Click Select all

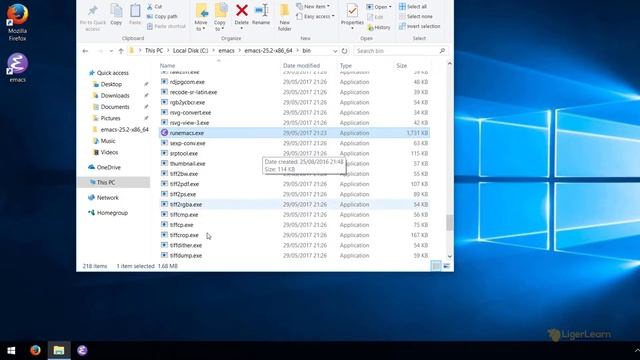[413, 7]
